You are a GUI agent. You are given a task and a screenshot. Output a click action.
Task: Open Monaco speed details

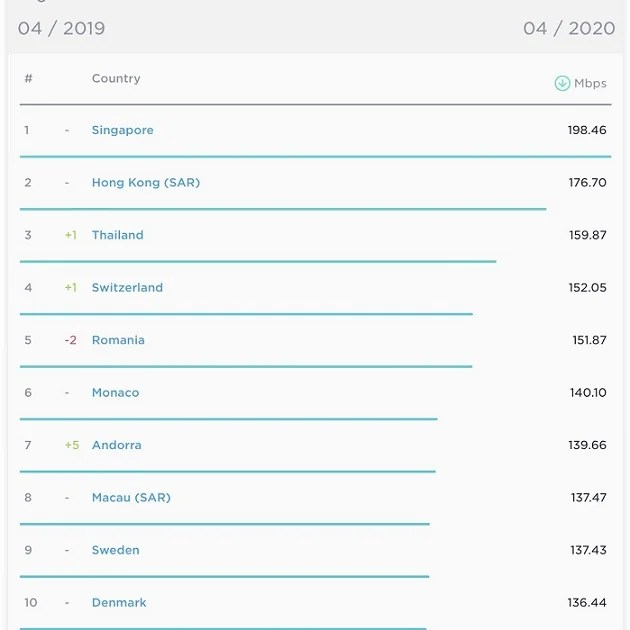pyautogui.click(x=115, y=393)
